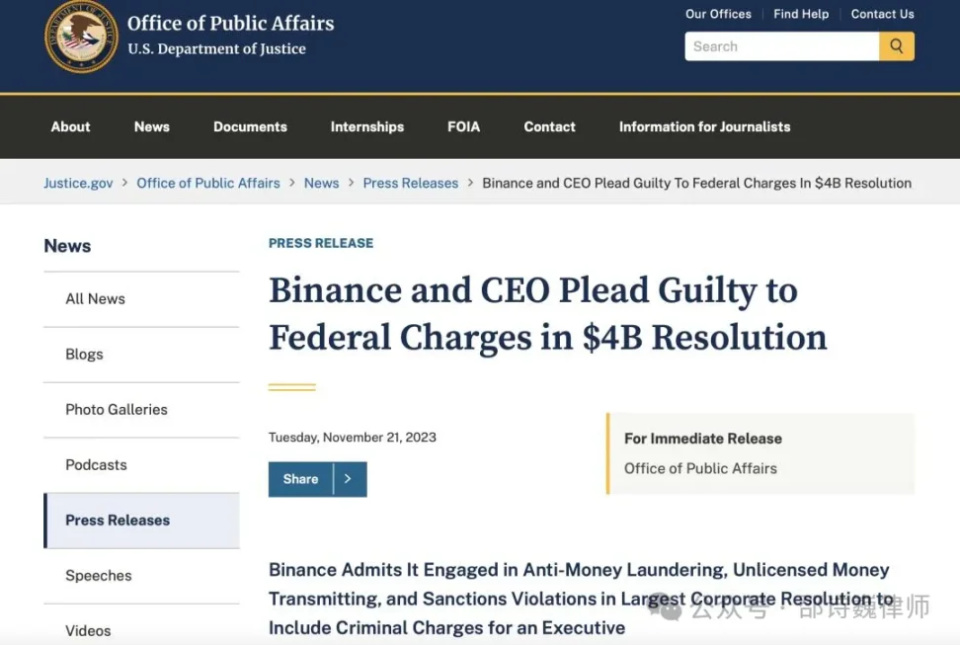
Task: Expand the Share button arrow
Action: point(350,479)
